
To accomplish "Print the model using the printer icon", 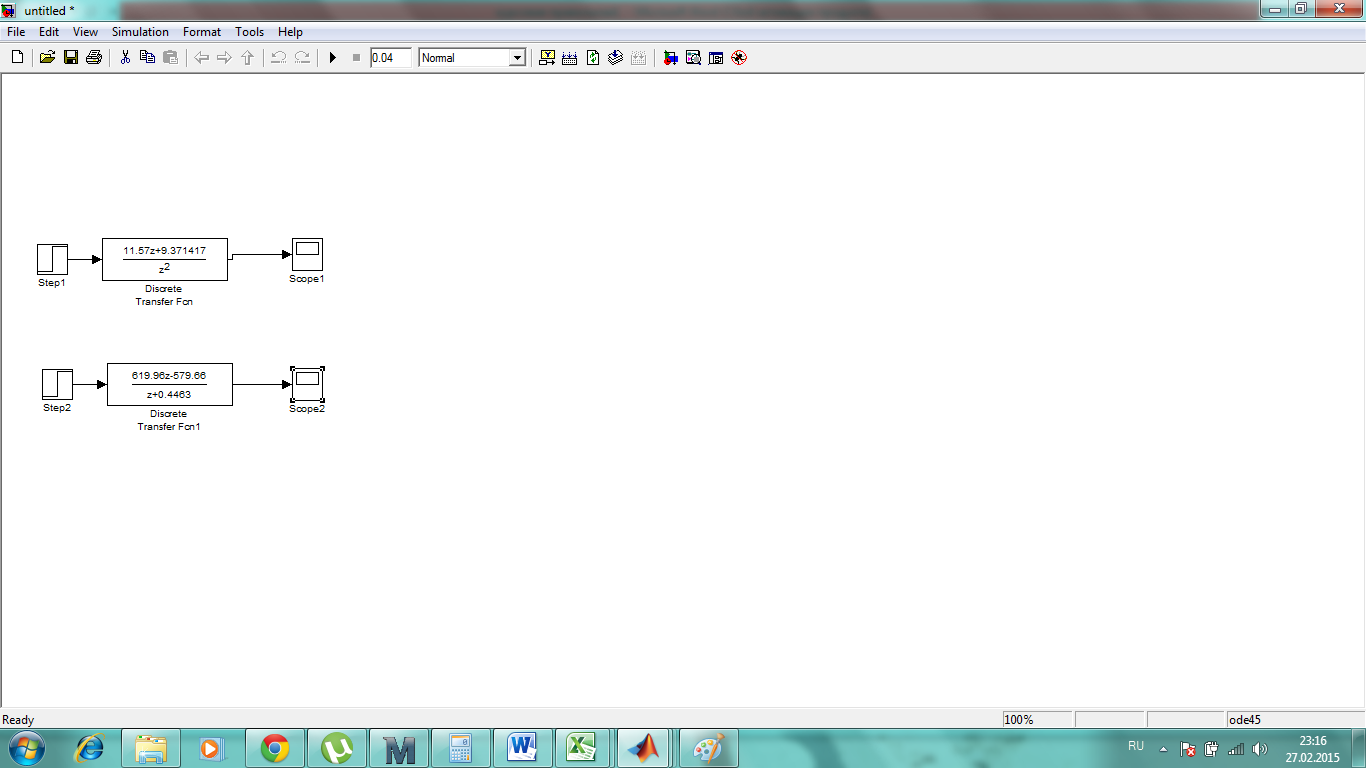I will [94, 58].
